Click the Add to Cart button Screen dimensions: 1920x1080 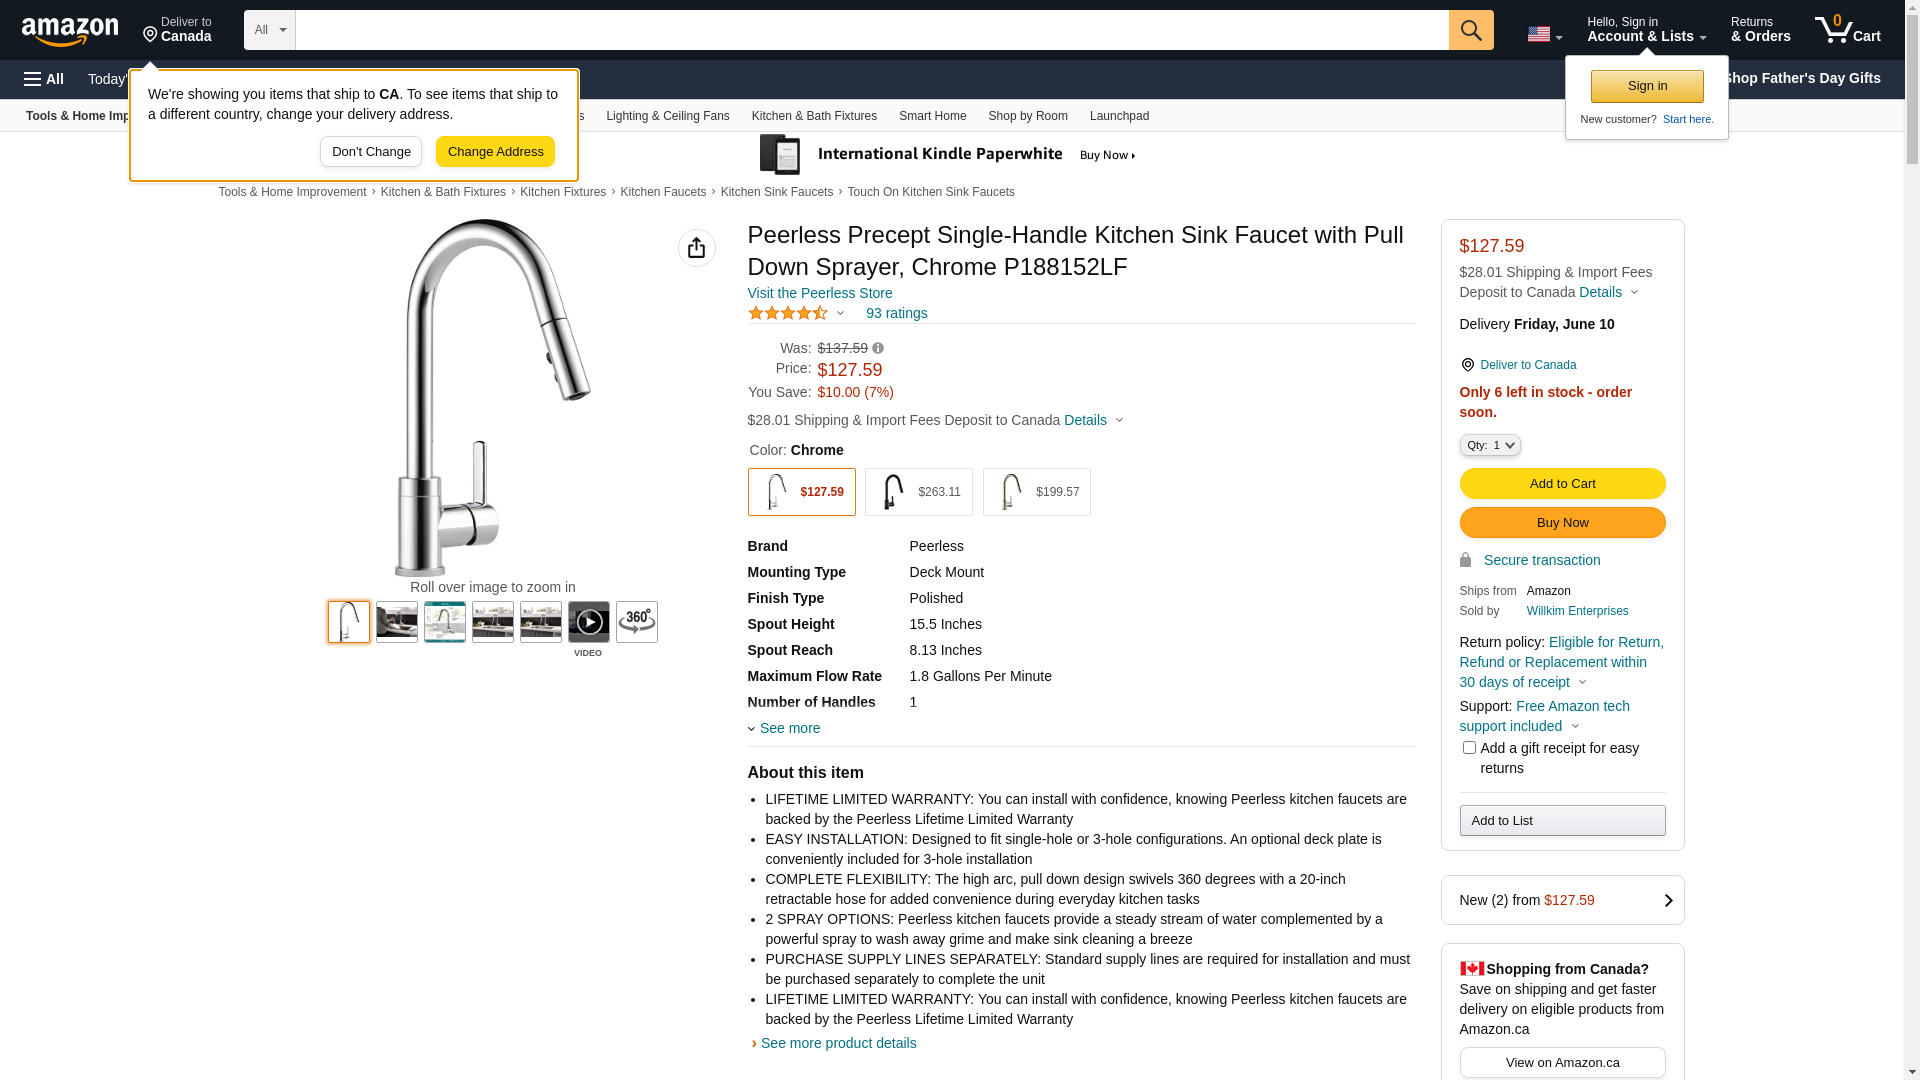tap(1561, 484)
